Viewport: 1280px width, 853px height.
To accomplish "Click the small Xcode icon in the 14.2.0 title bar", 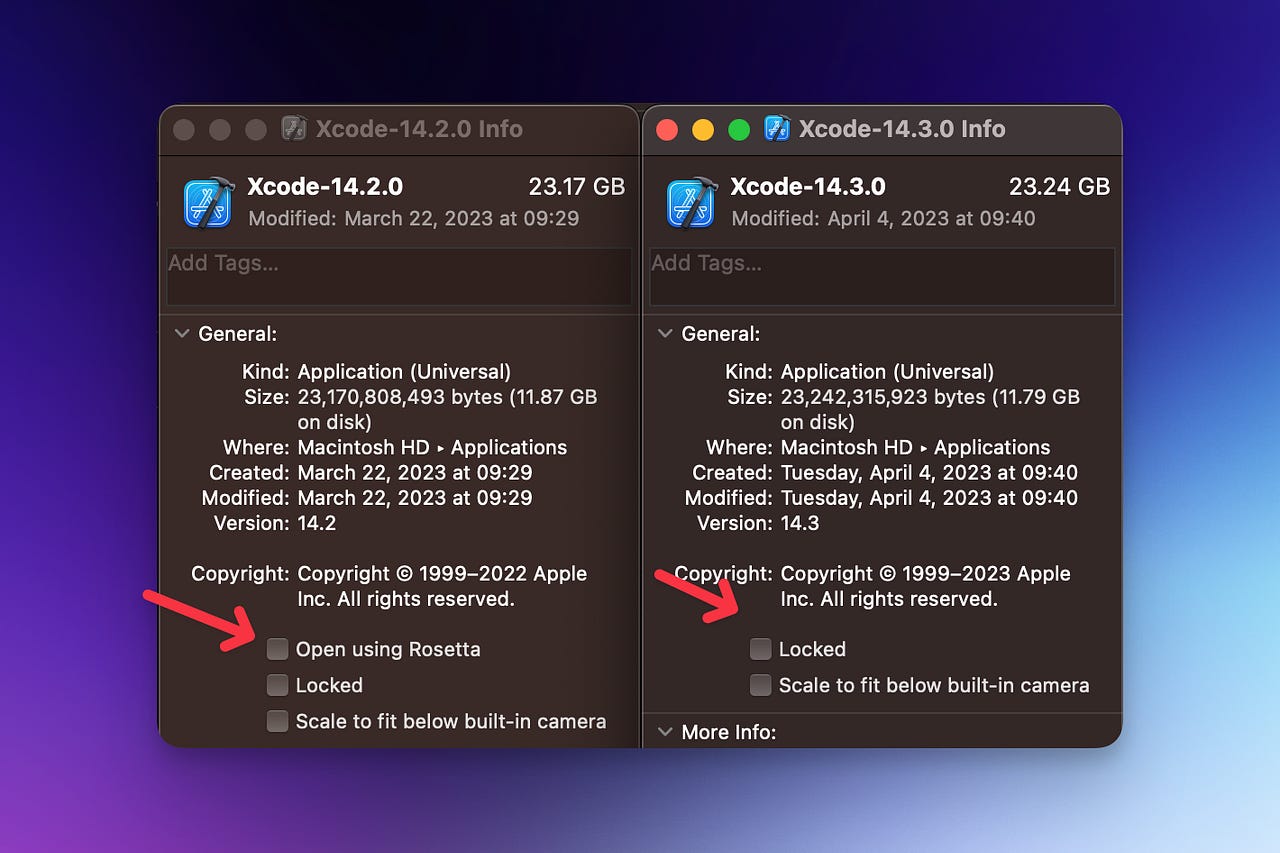I will (293, 128).
